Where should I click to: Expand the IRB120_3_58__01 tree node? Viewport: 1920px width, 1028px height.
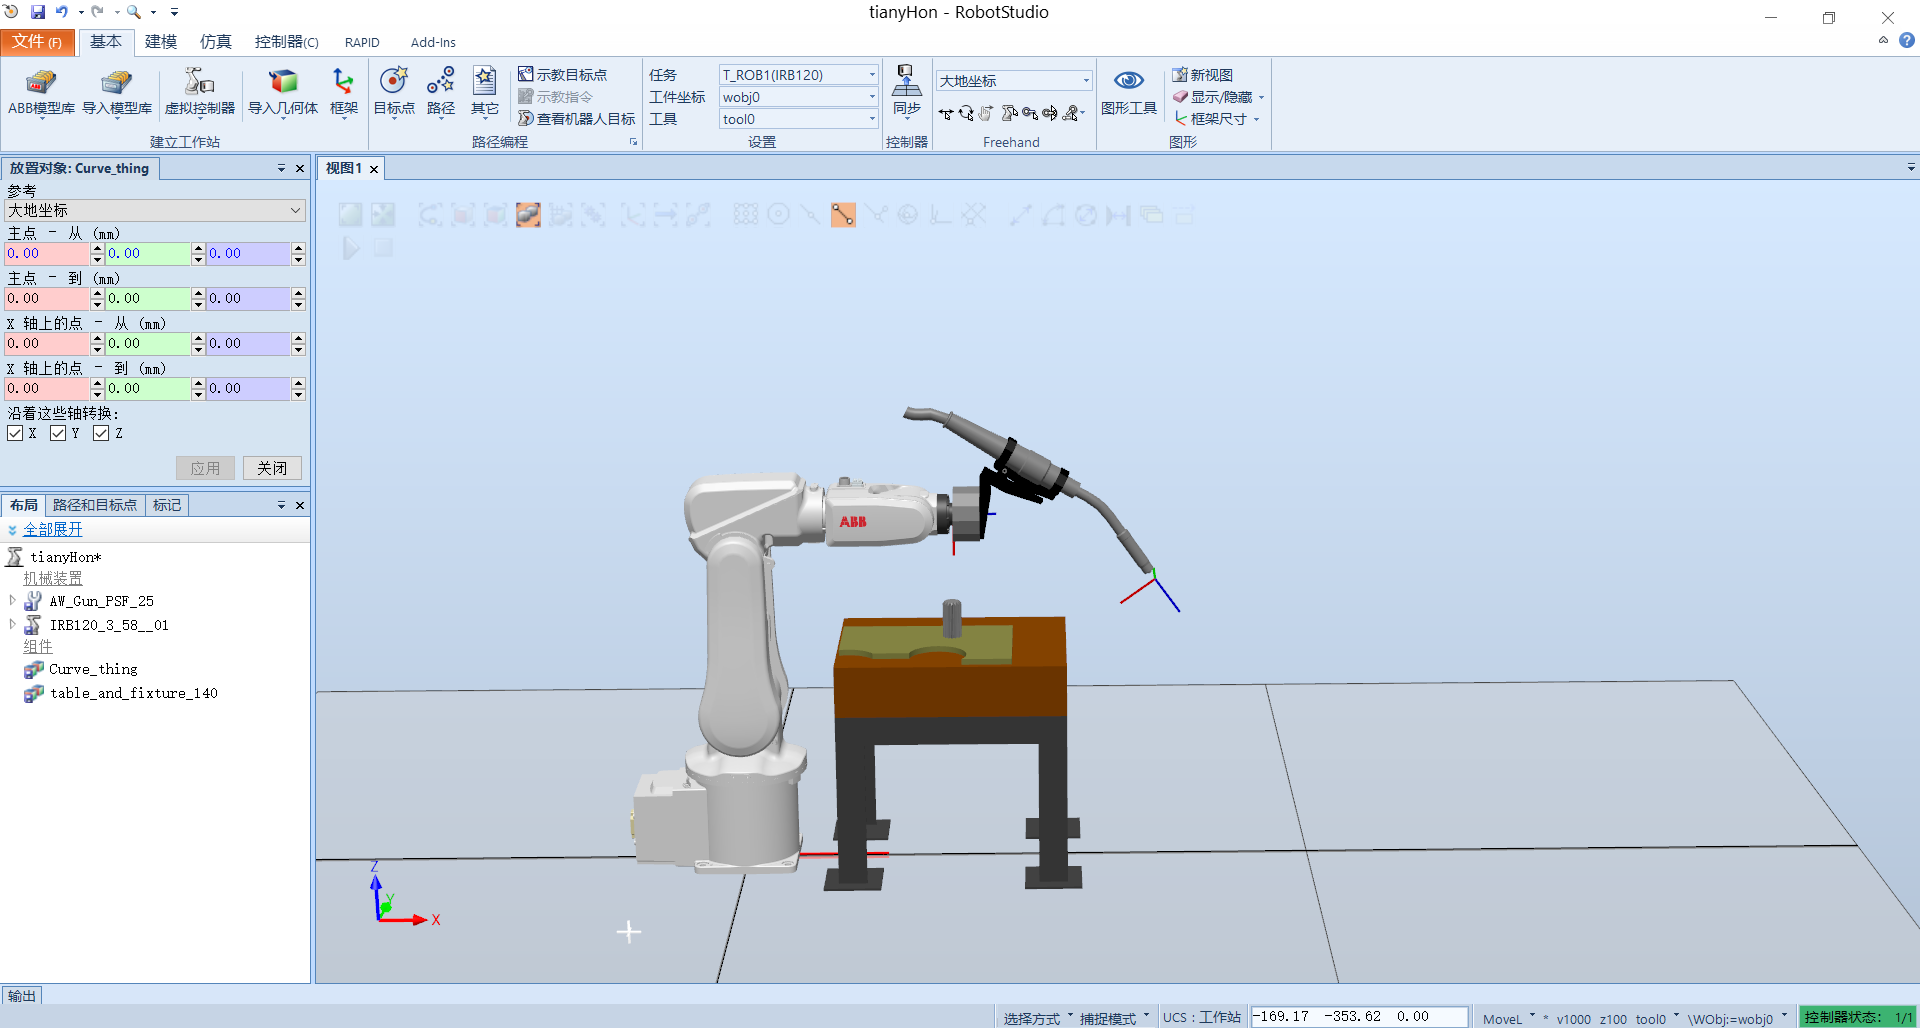(x=12, y=624)
